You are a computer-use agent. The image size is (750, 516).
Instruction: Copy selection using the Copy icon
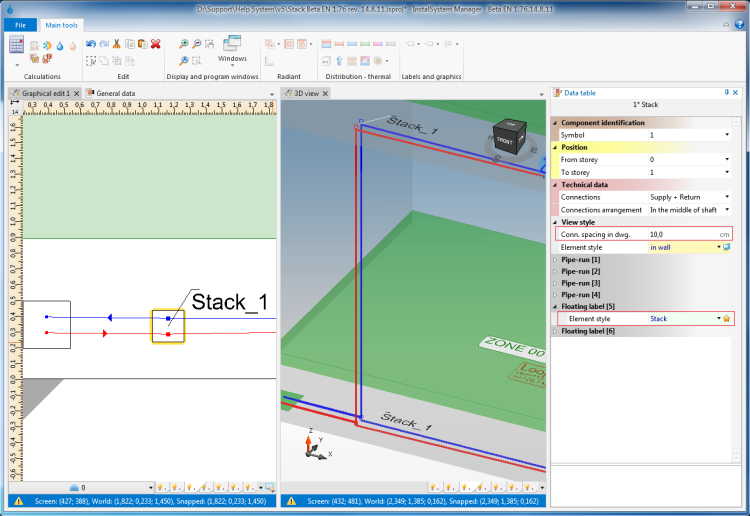[130, 44]
